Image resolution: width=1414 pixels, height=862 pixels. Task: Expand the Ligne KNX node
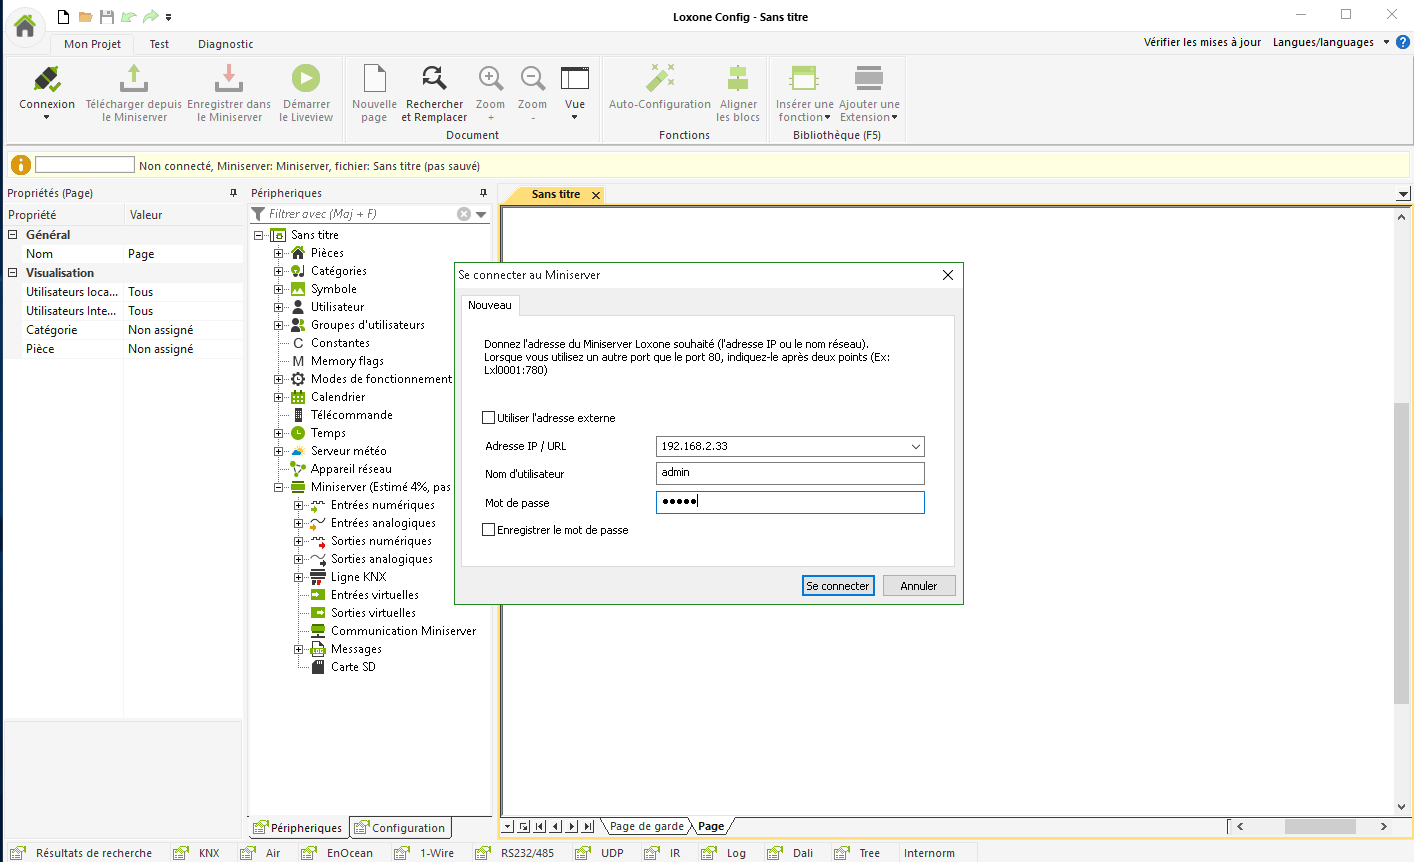point(299,577)
